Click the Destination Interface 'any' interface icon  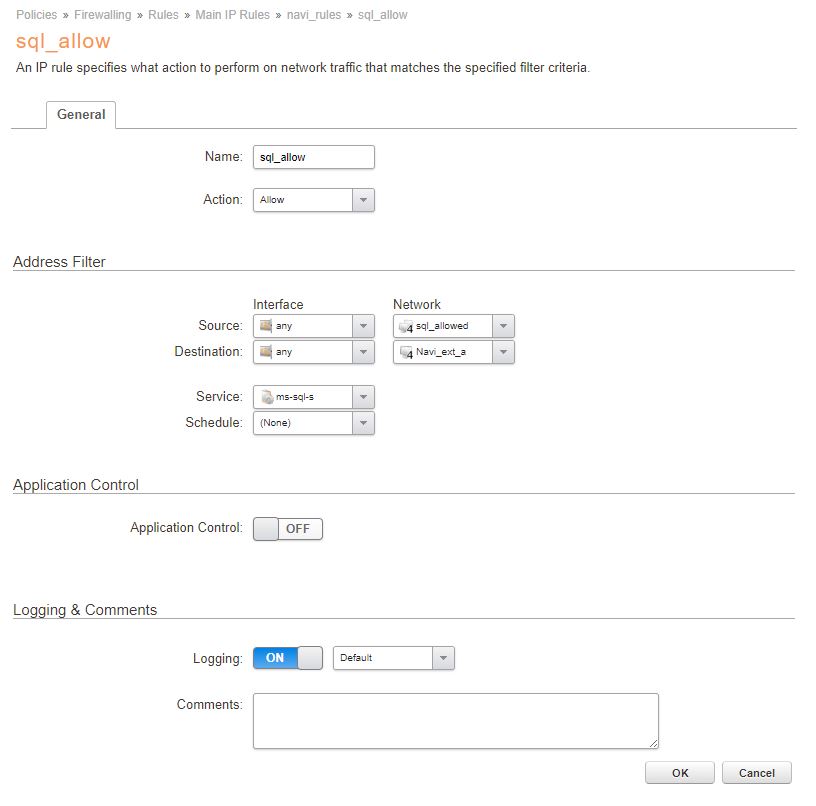click(x=266, y=352)
